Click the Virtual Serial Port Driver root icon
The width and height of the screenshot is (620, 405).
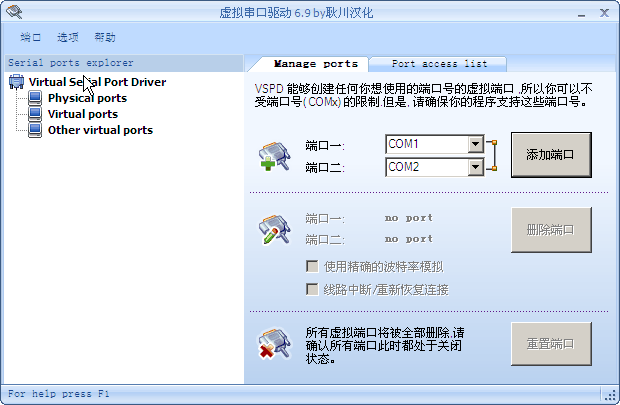[16, 81]
